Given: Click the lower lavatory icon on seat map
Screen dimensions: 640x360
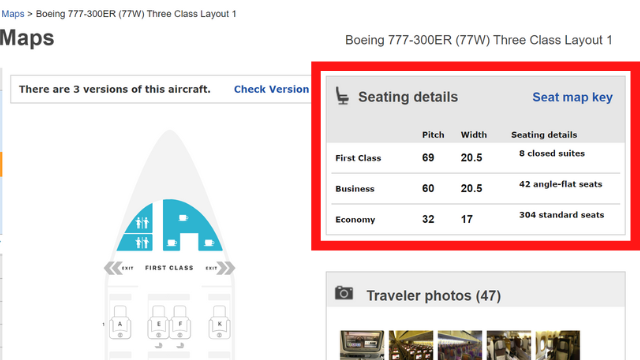Looking at the screenshot, I should coord(142,243).
